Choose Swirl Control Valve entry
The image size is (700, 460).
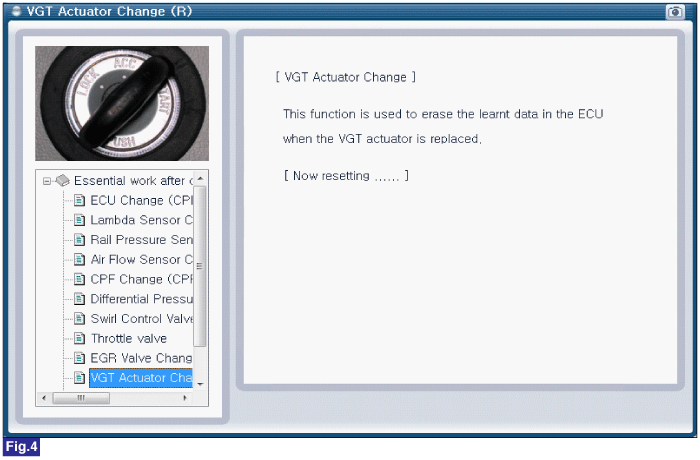click(x=141, y=318)
